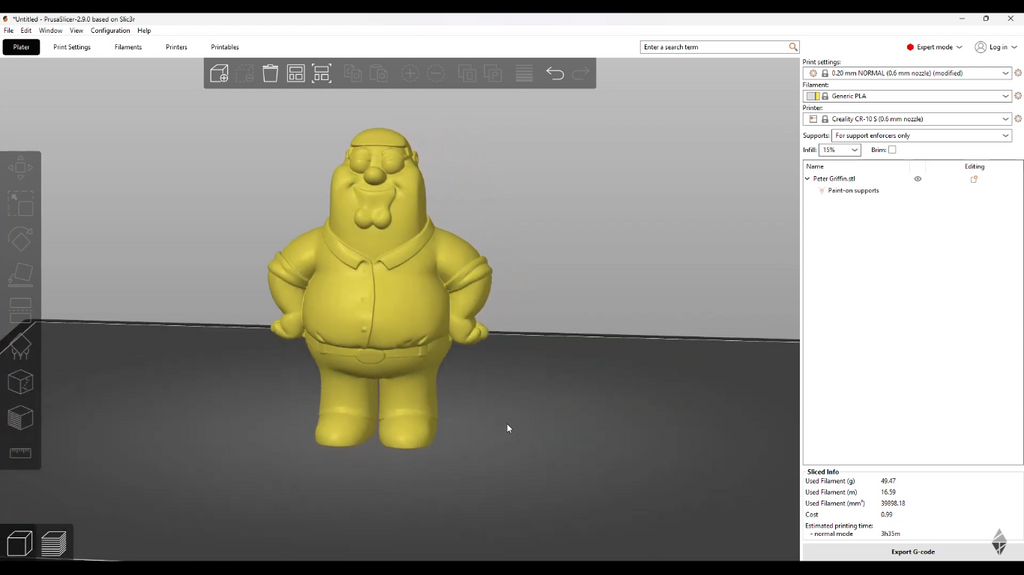Open the Log in account dropdown
Viewport: 1024px width, 575px height.
[996, 47]
